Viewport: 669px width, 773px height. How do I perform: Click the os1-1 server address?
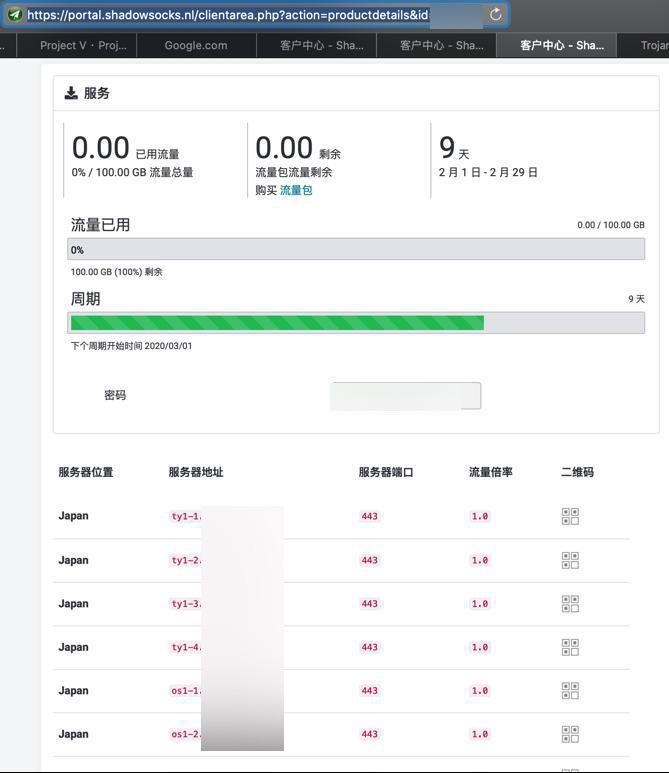pos(185,691)
